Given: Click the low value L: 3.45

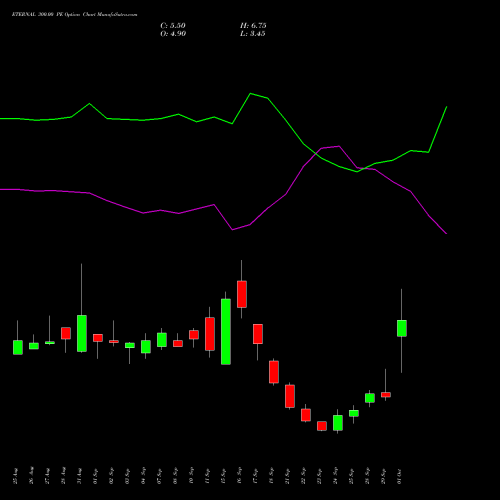Looking at the screenshot, I should click(253, 34).
